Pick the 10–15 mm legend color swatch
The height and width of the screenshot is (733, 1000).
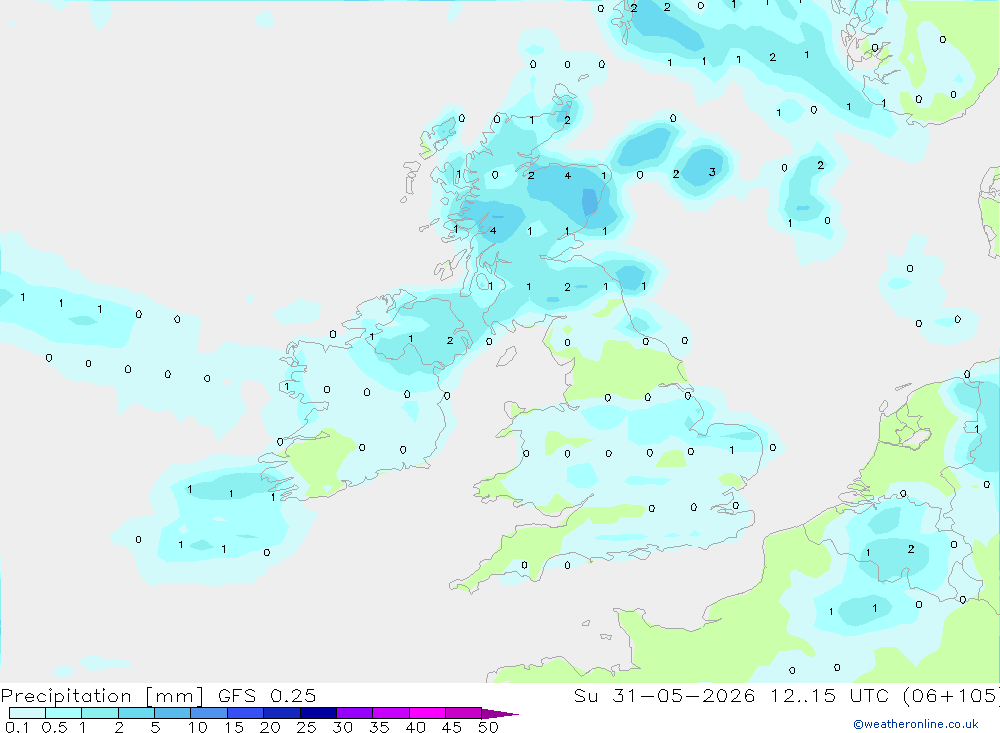click(x=209, y=713)
